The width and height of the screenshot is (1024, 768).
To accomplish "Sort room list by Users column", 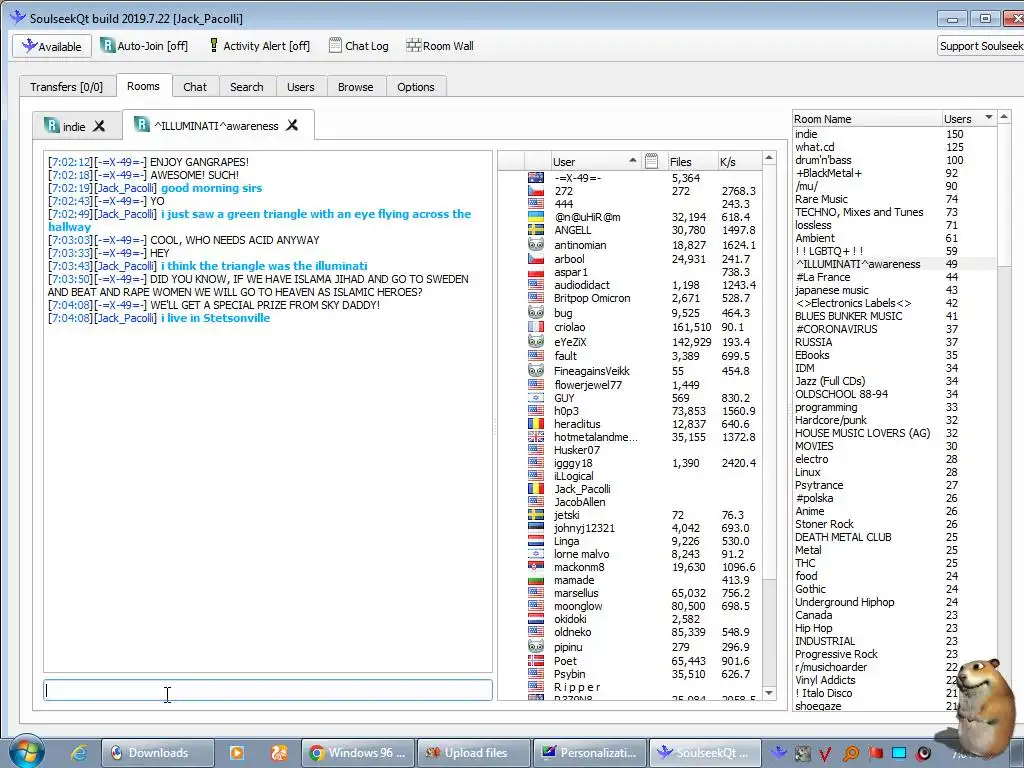I will [968, 119].
